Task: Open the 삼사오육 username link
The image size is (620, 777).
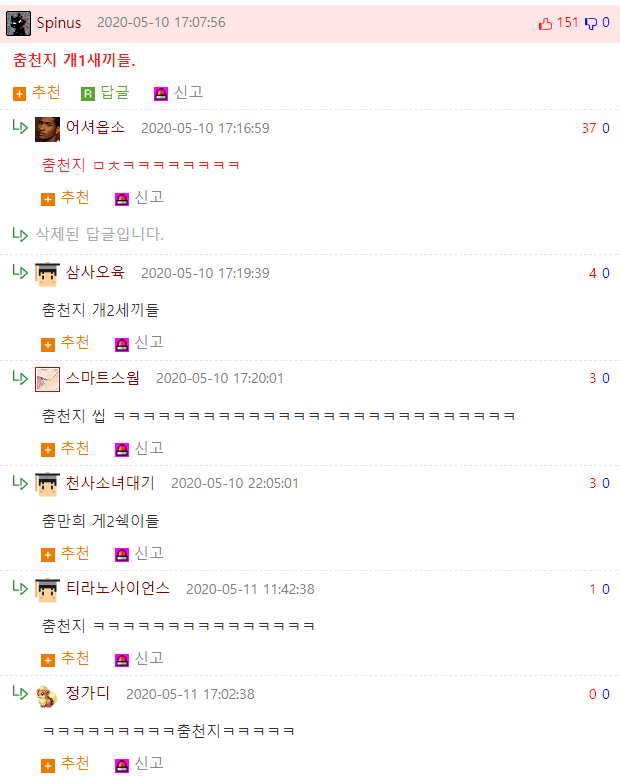Action: [95, 272]
